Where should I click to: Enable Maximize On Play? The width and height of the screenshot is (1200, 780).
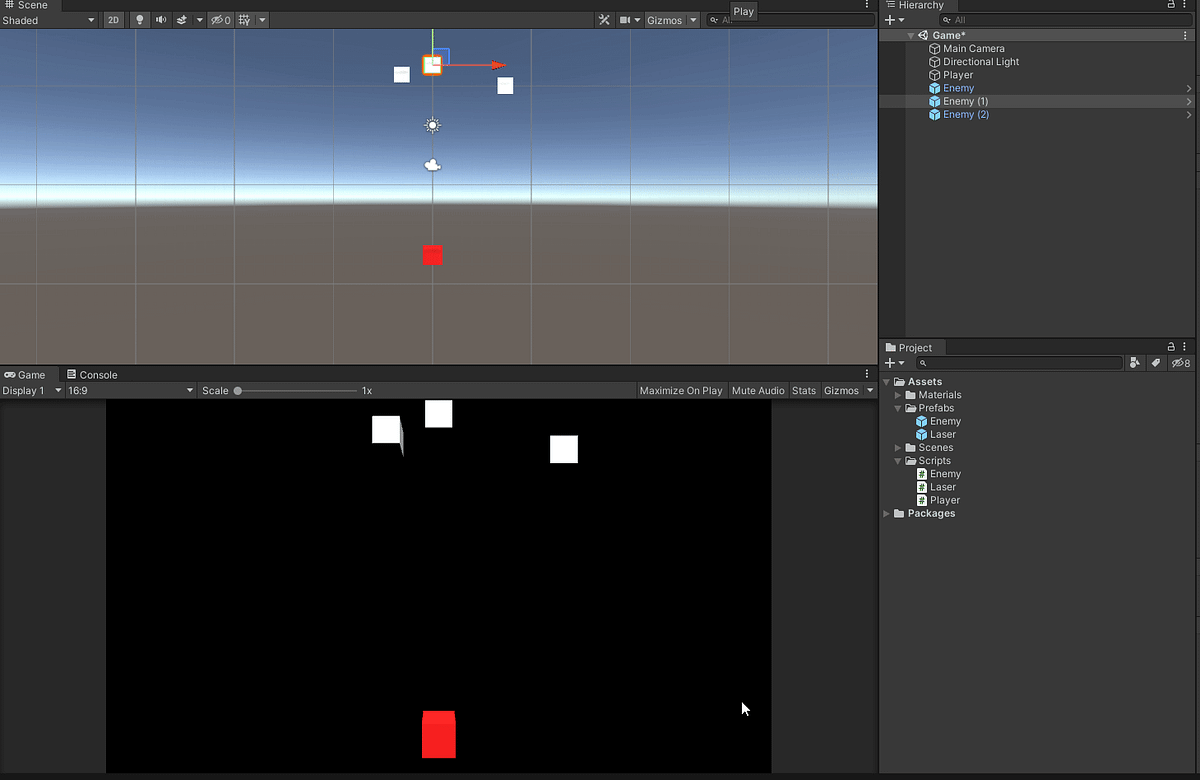tap(681, 390)
